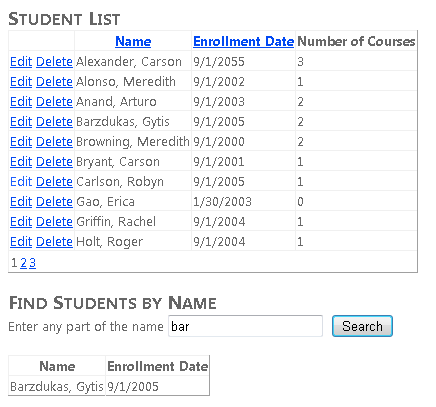Delete Anand, Arturo from the list

point(54,102)
